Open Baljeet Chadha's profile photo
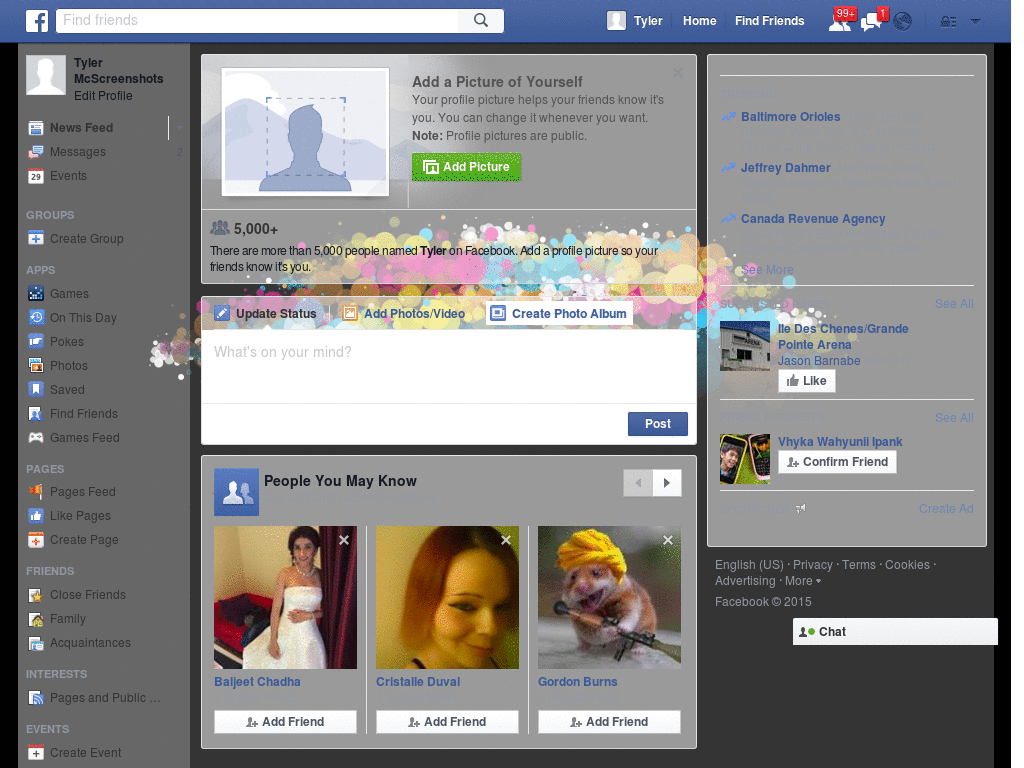Viewport: 1024px width, 768px height. click(285, 598)
